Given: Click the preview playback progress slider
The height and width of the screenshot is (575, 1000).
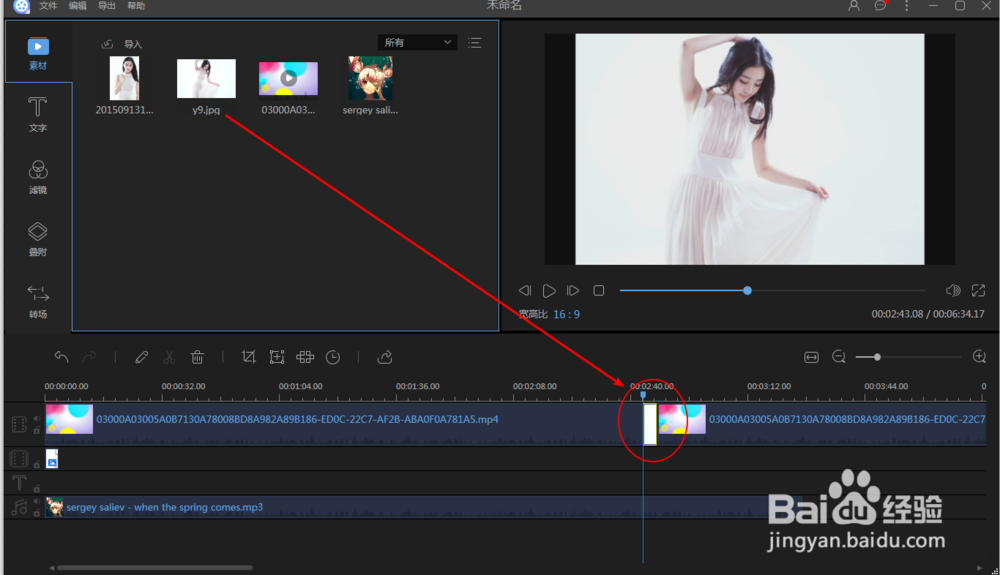Looking at the screenshot, I should [772, 291].
